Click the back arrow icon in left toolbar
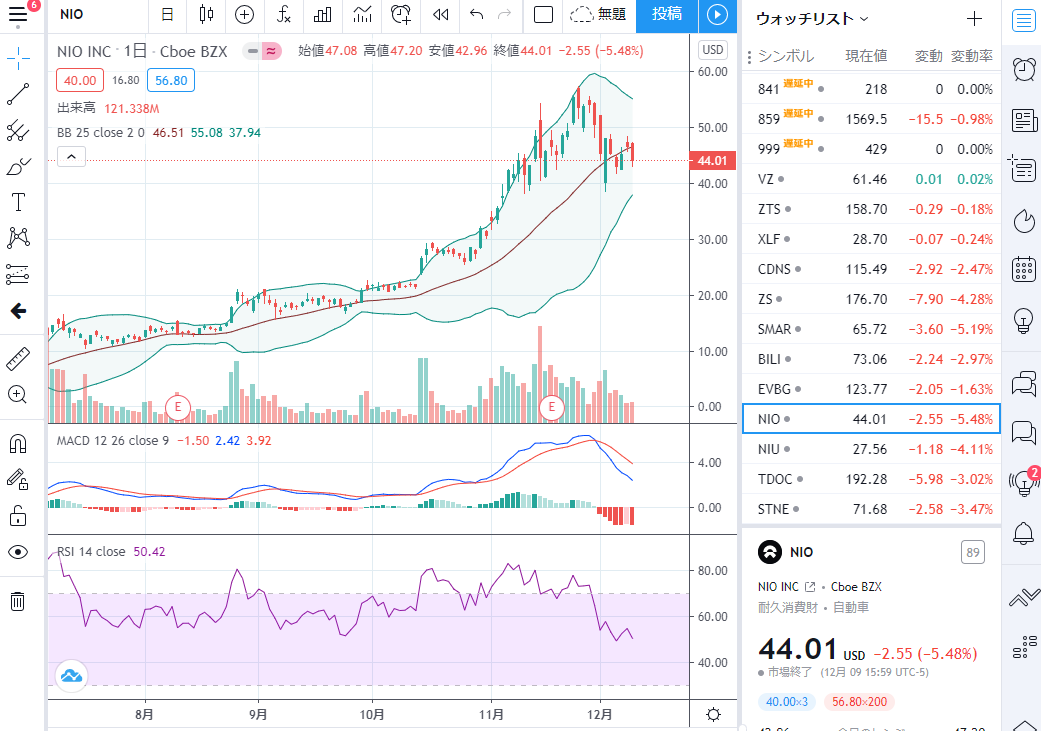Image resolution: width=1041 pixels, height=731 pixels. tap(18, 310)
